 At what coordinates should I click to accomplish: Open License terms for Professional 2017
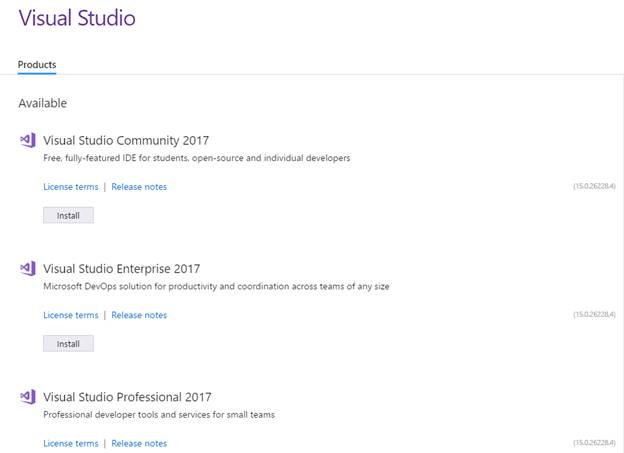click(x=71, y=443)
